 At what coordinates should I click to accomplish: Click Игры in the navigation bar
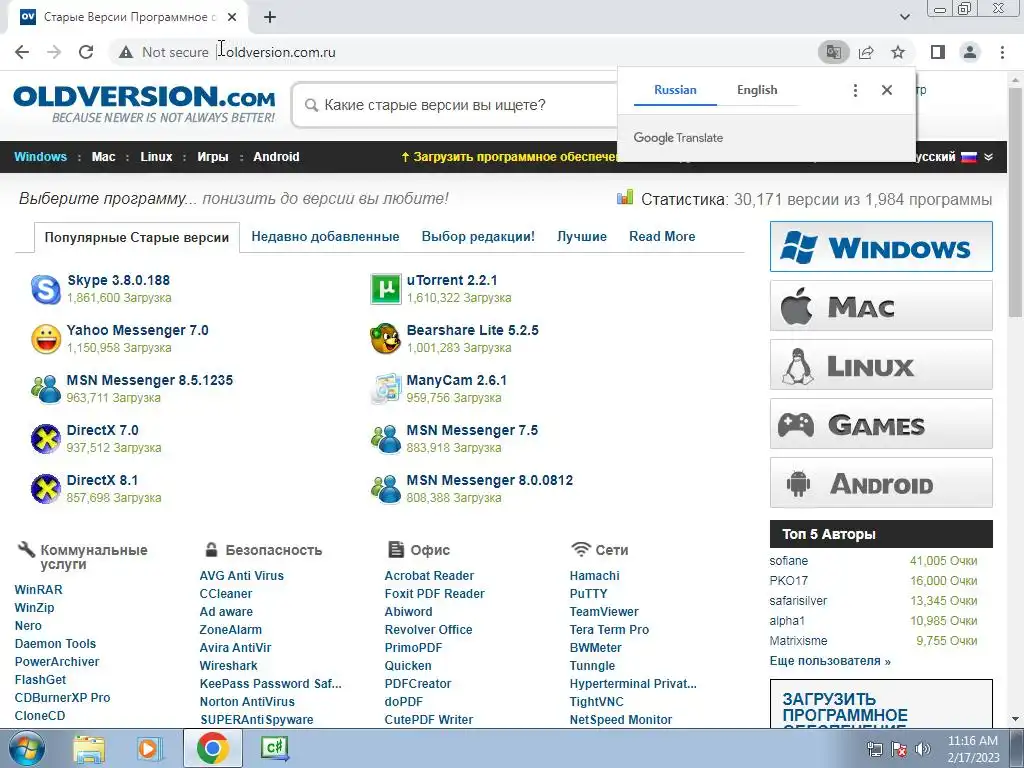[213, 157]
